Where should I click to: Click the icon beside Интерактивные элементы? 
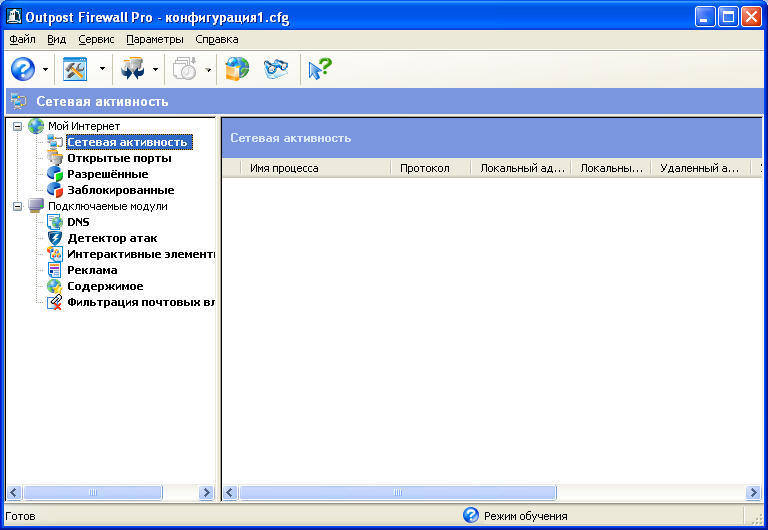[55, 254]
